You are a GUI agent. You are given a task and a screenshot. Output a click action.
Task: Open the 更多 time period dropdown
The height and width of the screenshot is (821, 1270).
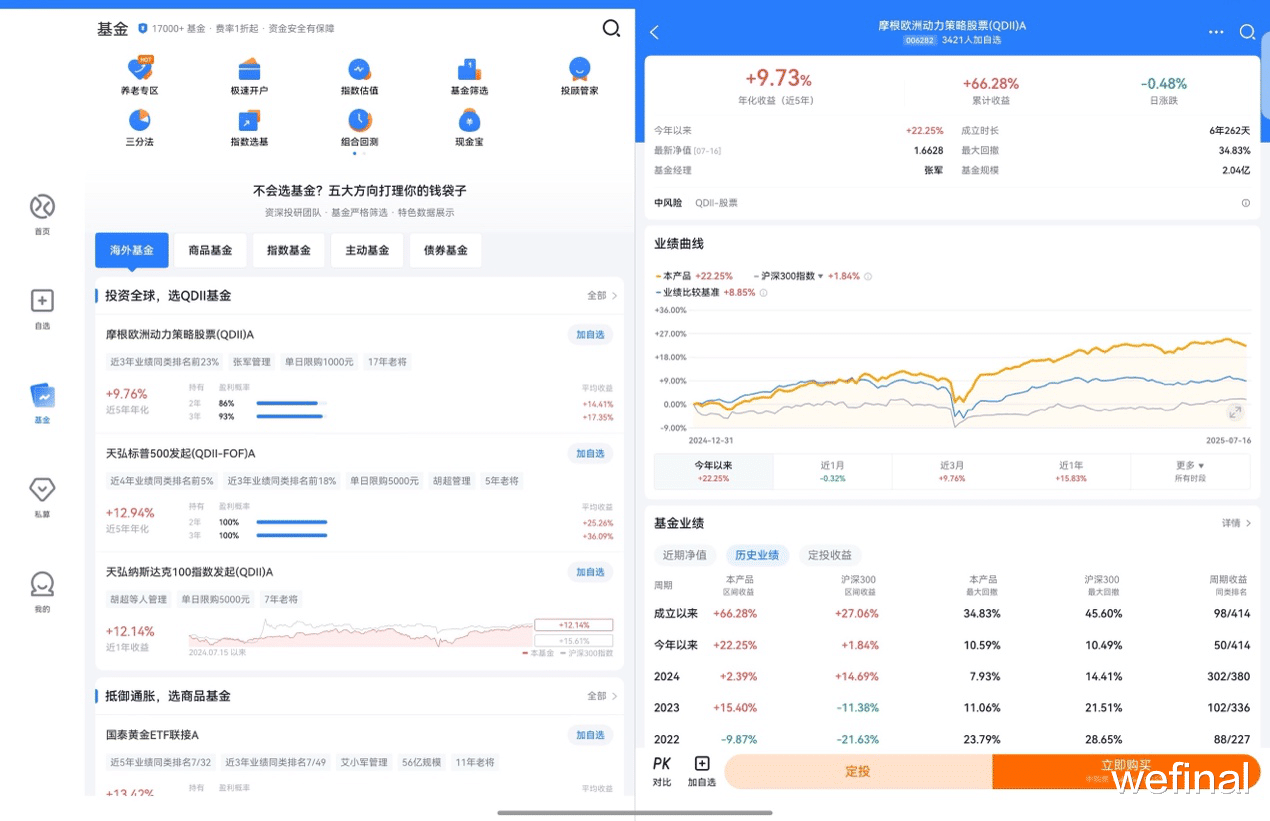tap(1190, 471)
